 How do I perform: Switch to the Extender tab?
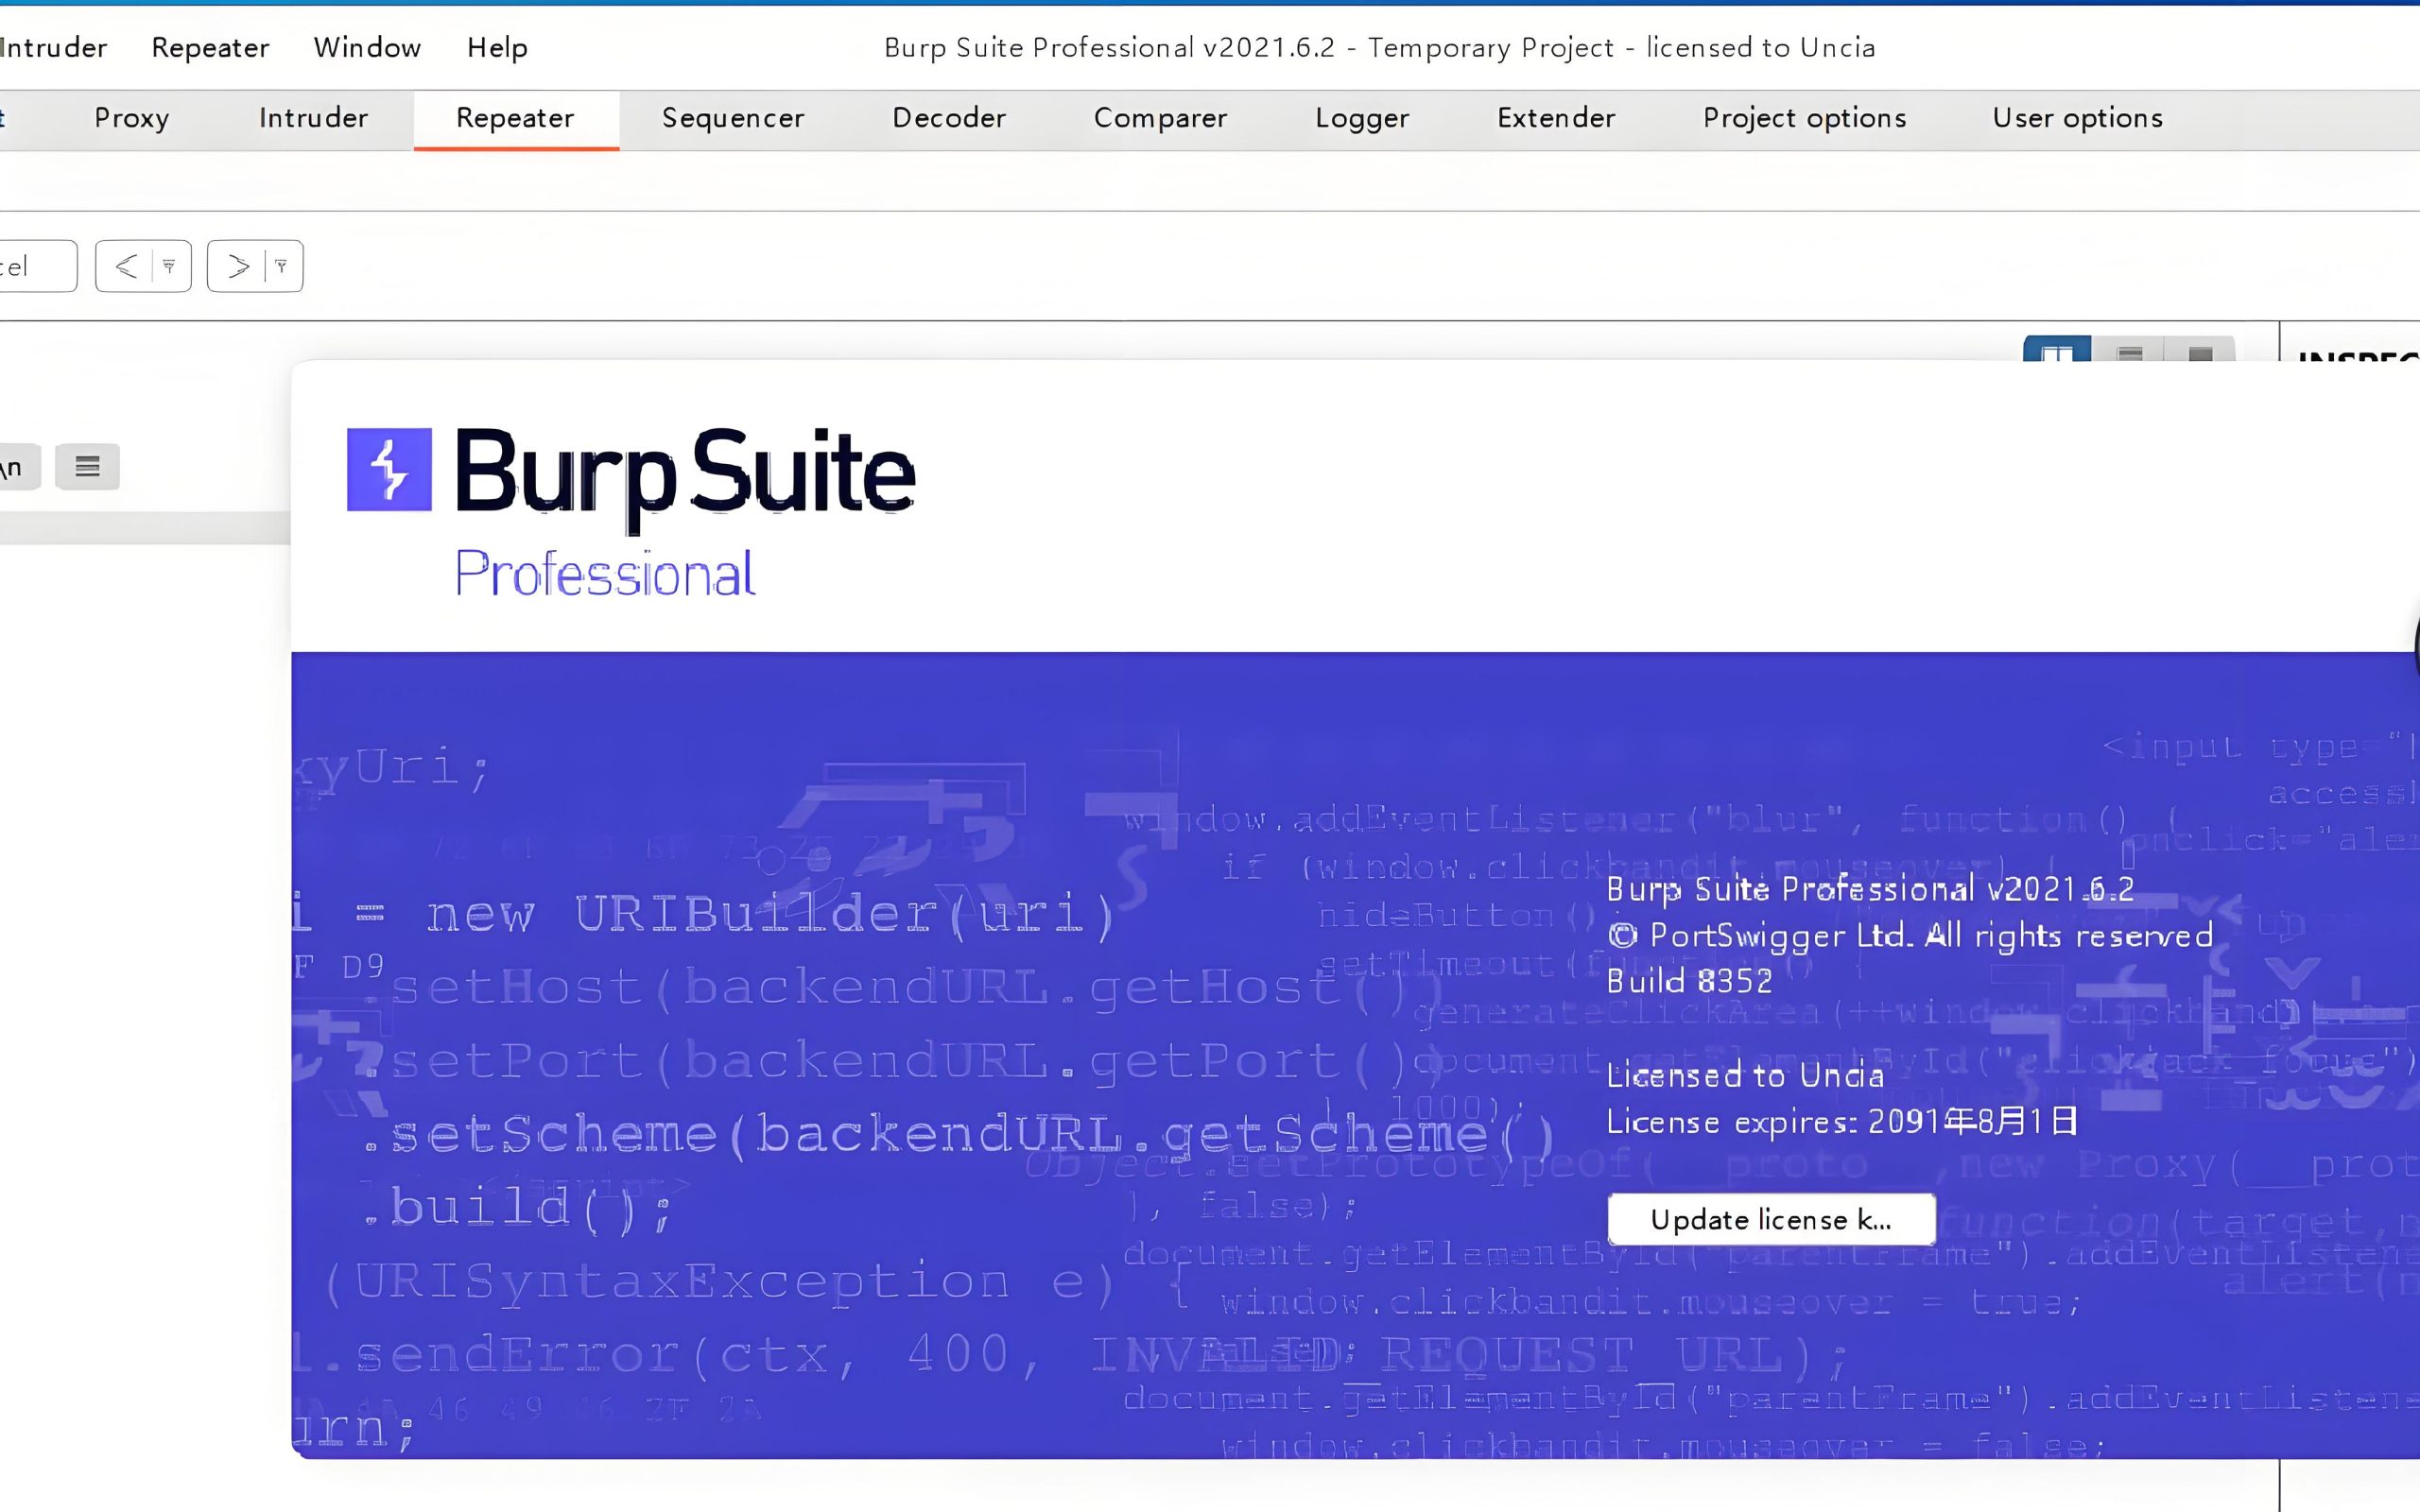click(1555, 118)
